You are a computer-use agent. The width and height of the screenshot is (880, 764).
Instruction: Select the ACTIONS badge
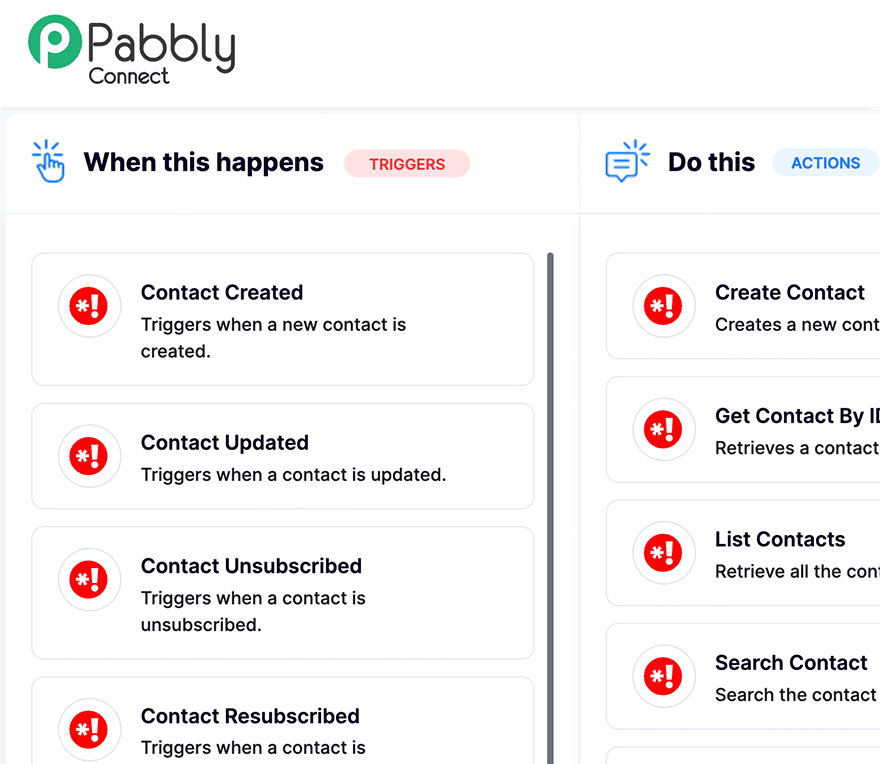[x=826, y=162]
